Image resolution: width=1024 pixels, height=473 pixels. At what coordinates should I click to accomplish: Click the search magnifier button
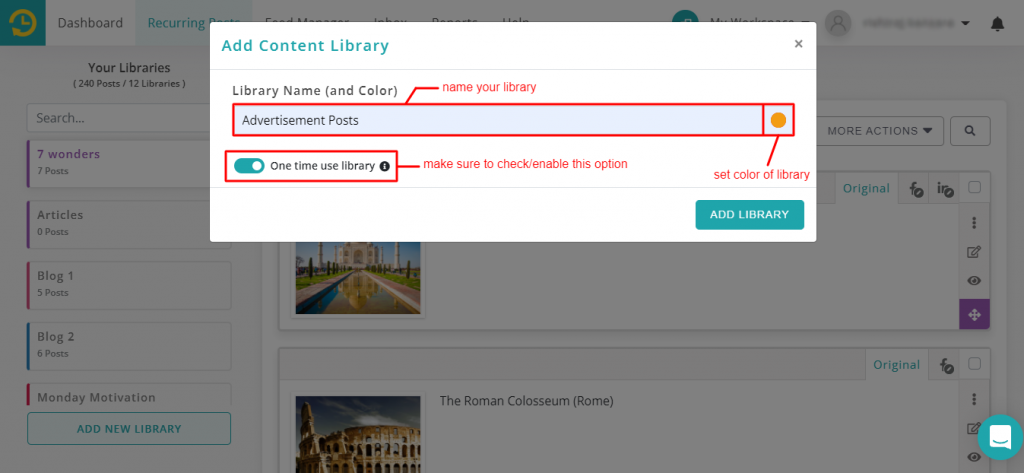pos(969,130)
